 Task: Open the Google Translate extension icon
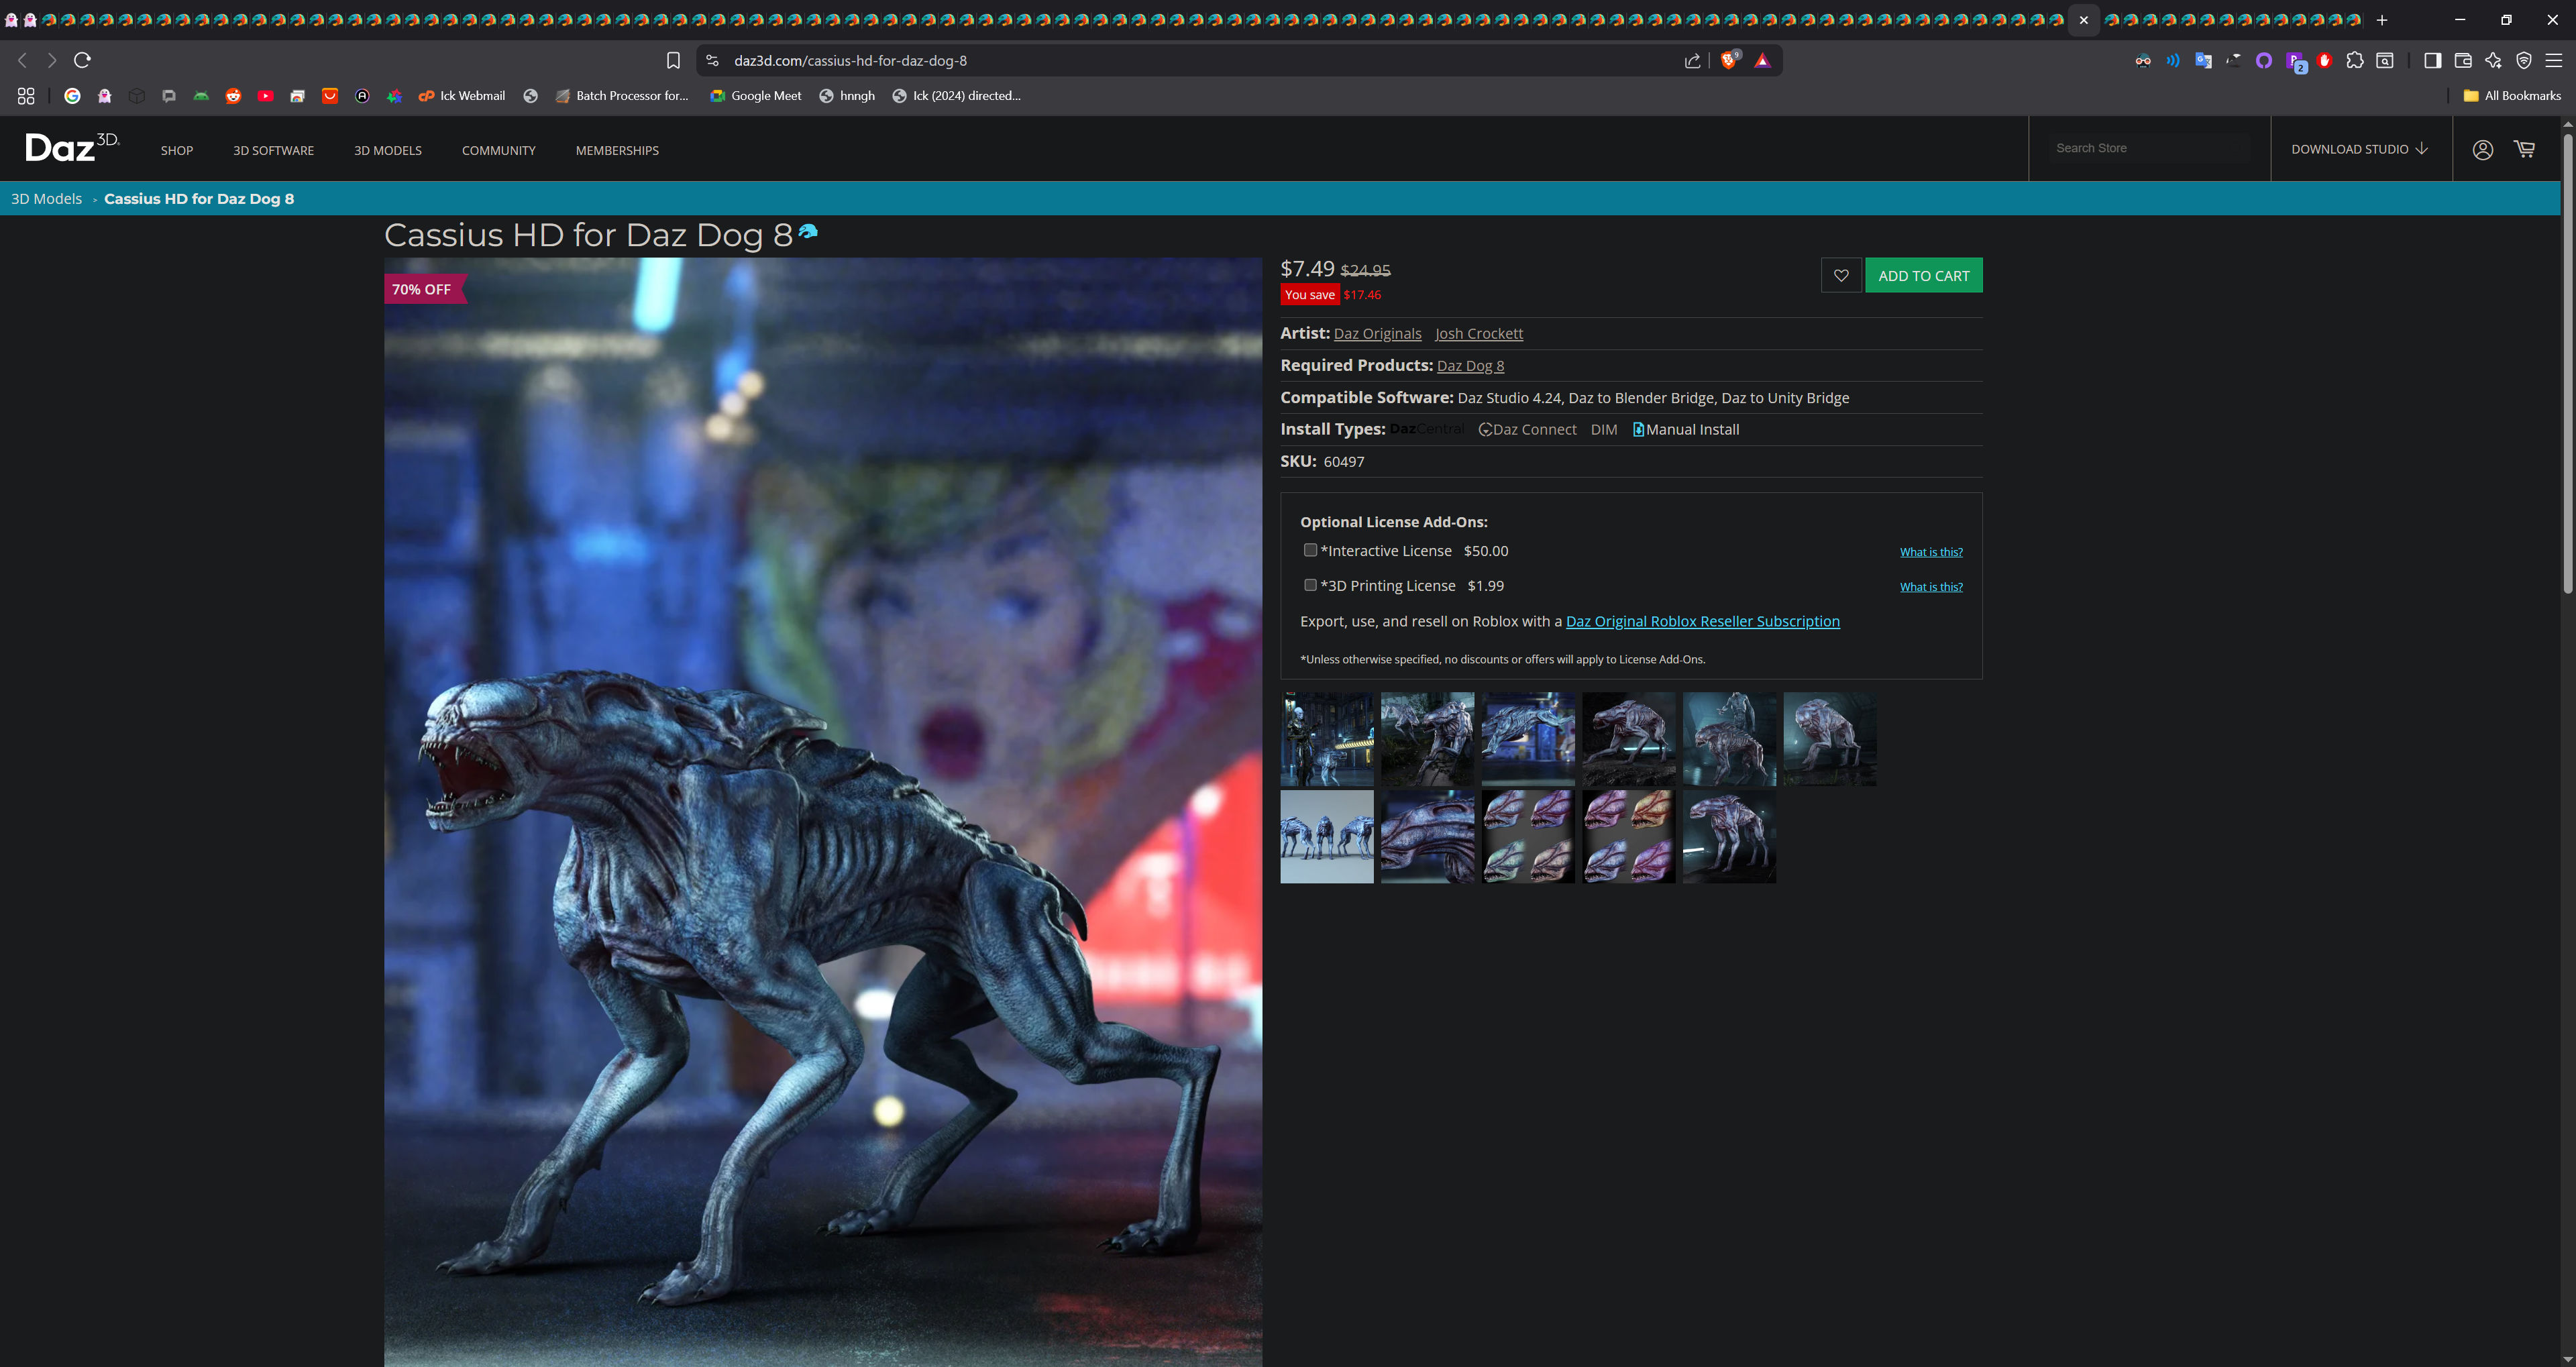click(2203, 60)
